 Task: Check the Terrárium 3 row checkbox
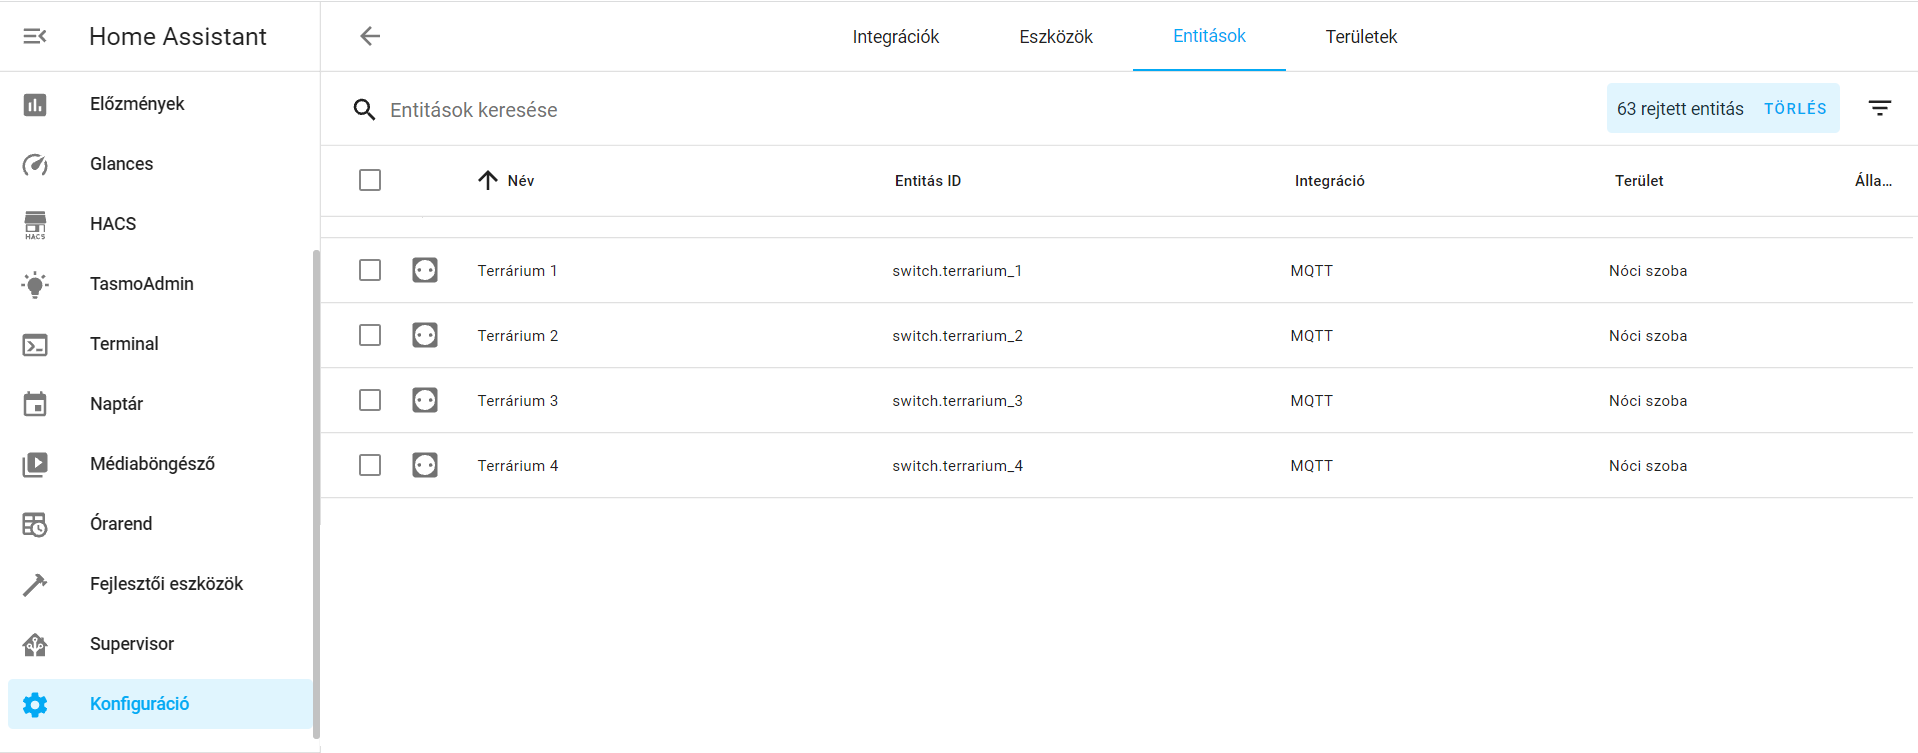tap(370, 400)
